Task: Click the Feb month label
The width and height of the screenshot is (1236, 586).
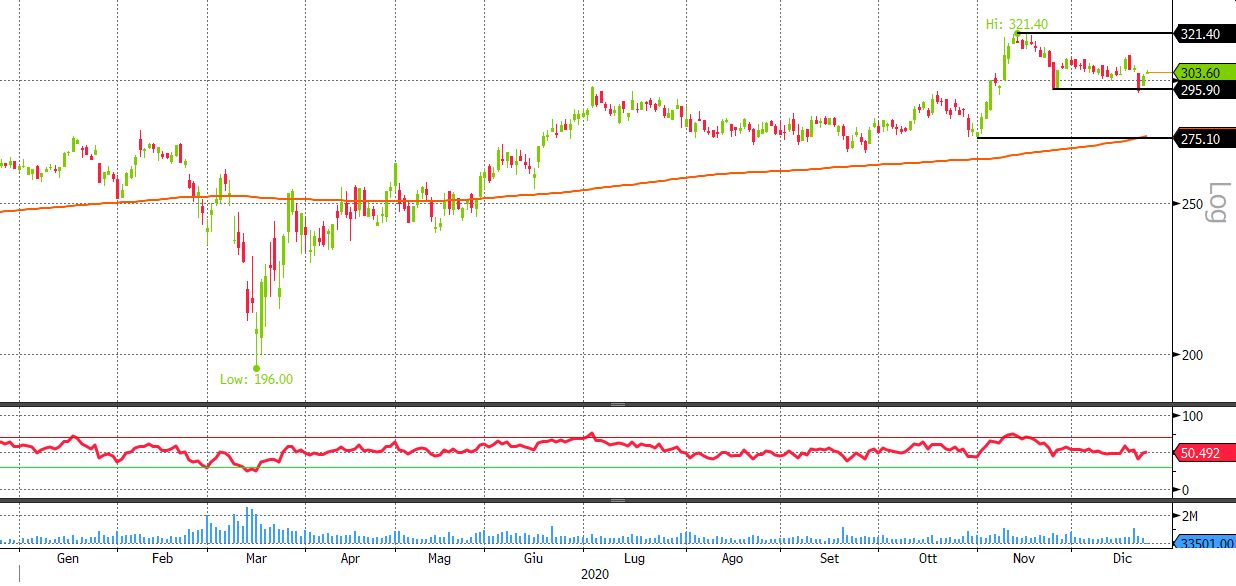Action: 162,559
